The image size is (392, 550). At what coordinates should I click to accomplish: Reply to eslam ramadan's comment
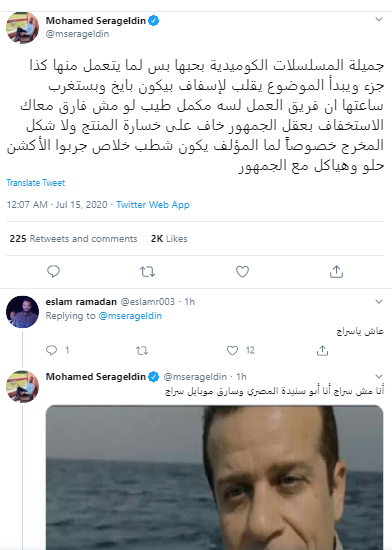click(x=52, y=350)
